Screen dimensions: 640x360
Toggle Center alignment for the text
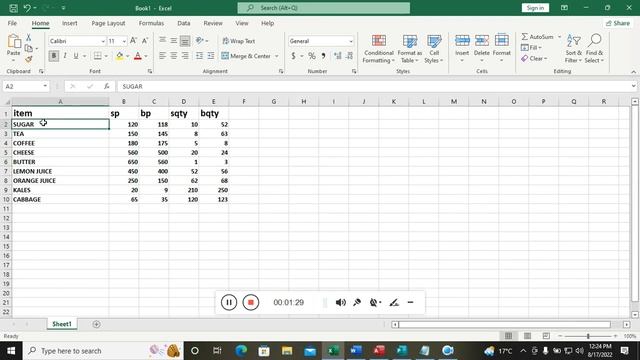(173, 56)
